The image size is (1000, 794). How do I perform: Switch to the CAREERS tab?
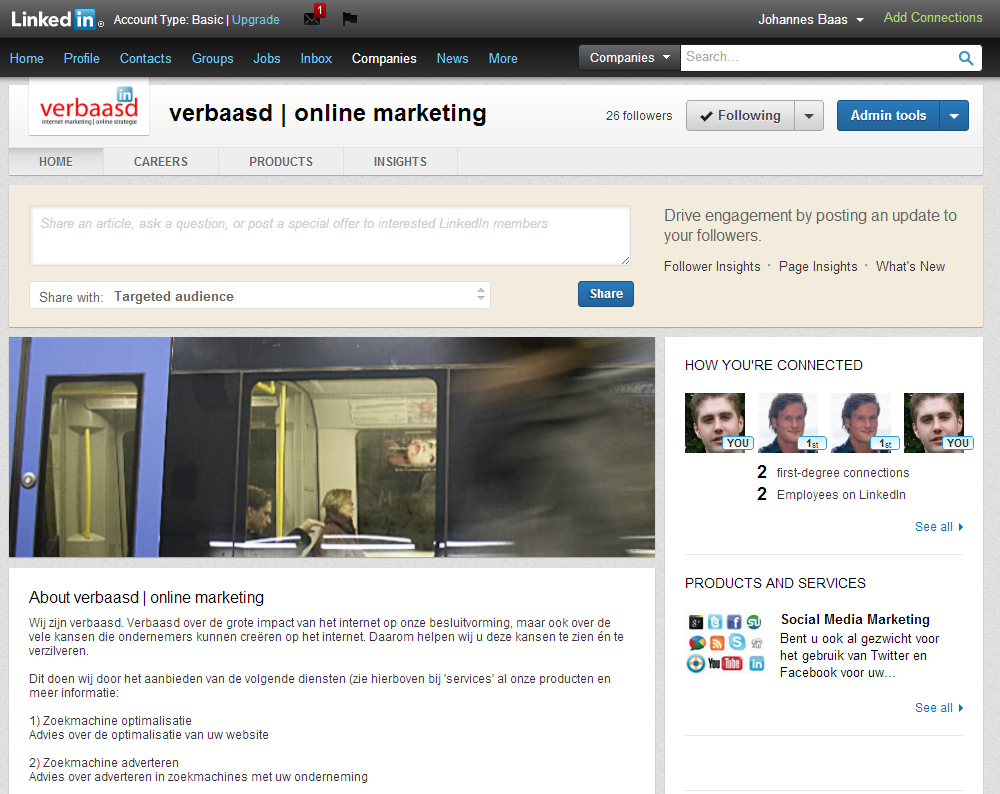[x=161, y=162]
